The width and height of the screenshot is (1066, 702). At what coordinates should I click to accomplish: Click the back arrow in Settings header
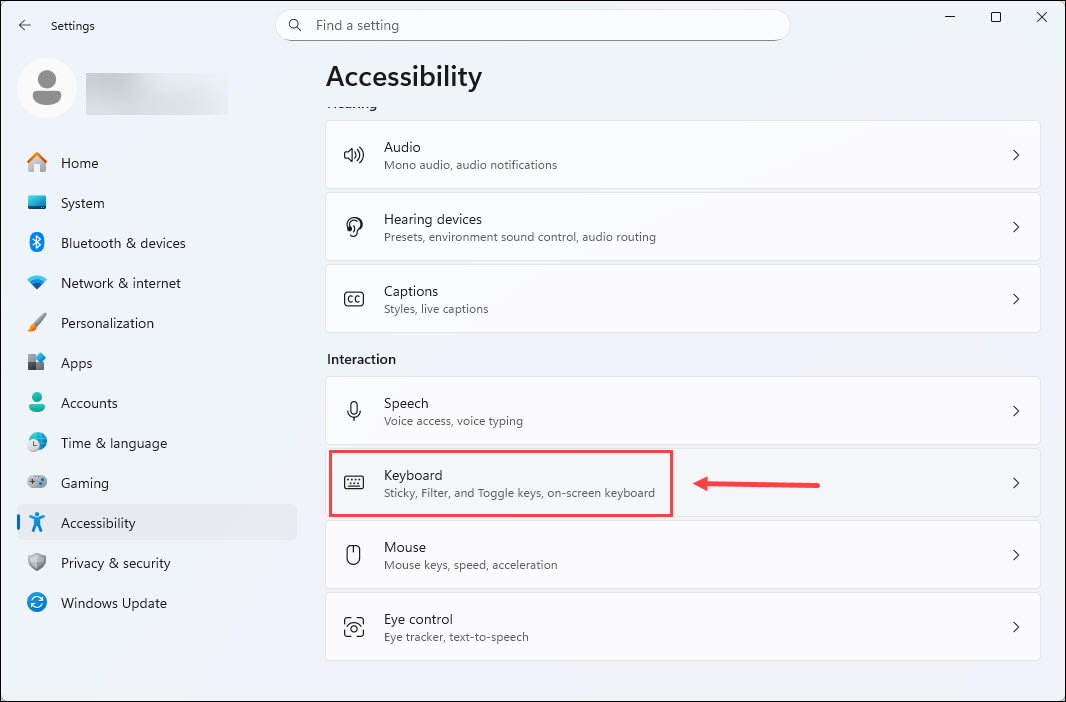click(x=25, y=26)
